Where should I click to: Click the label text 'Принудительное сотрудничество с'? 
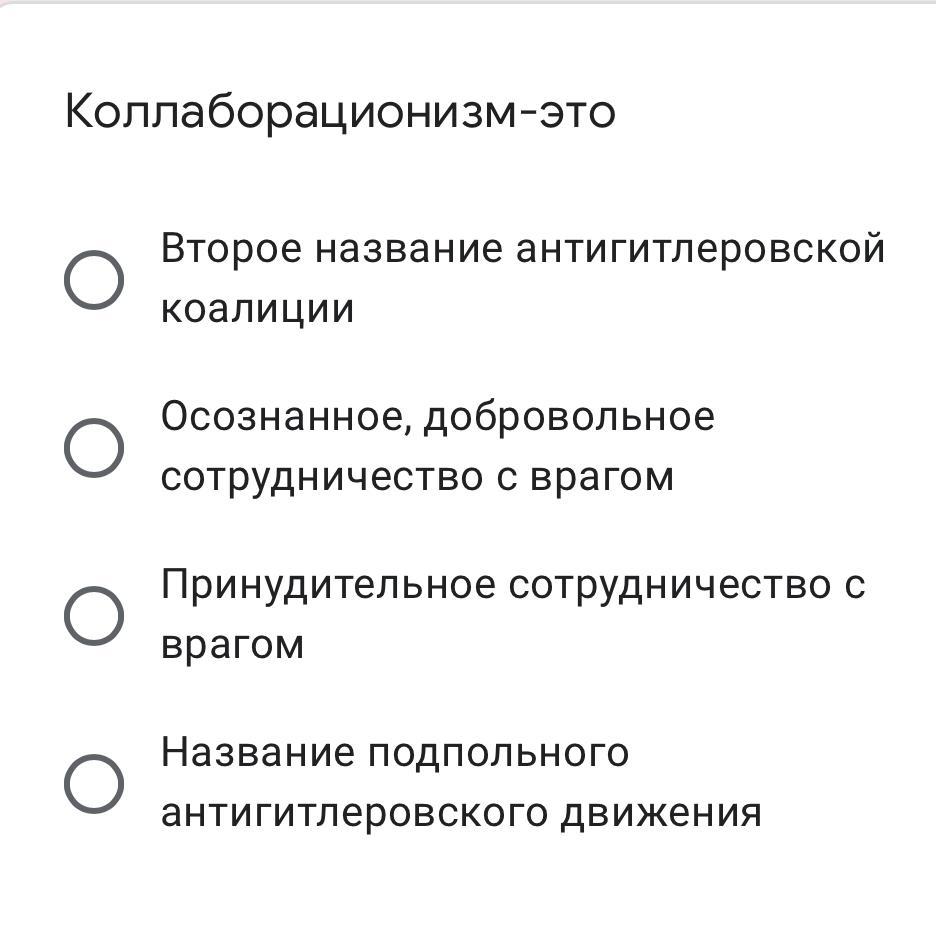[513, 586]
